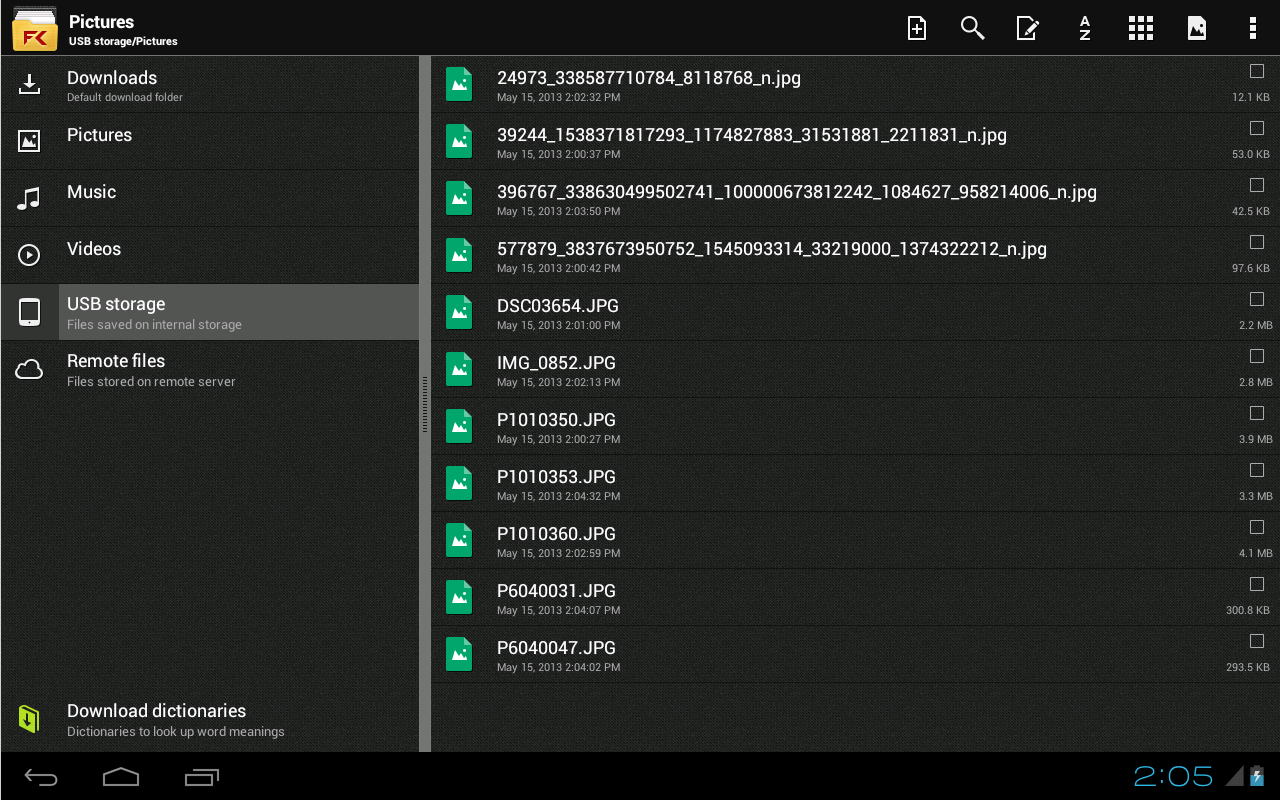Open the search magnifier icon
This screenshot has height=800, width=1280.
[972, 28]
